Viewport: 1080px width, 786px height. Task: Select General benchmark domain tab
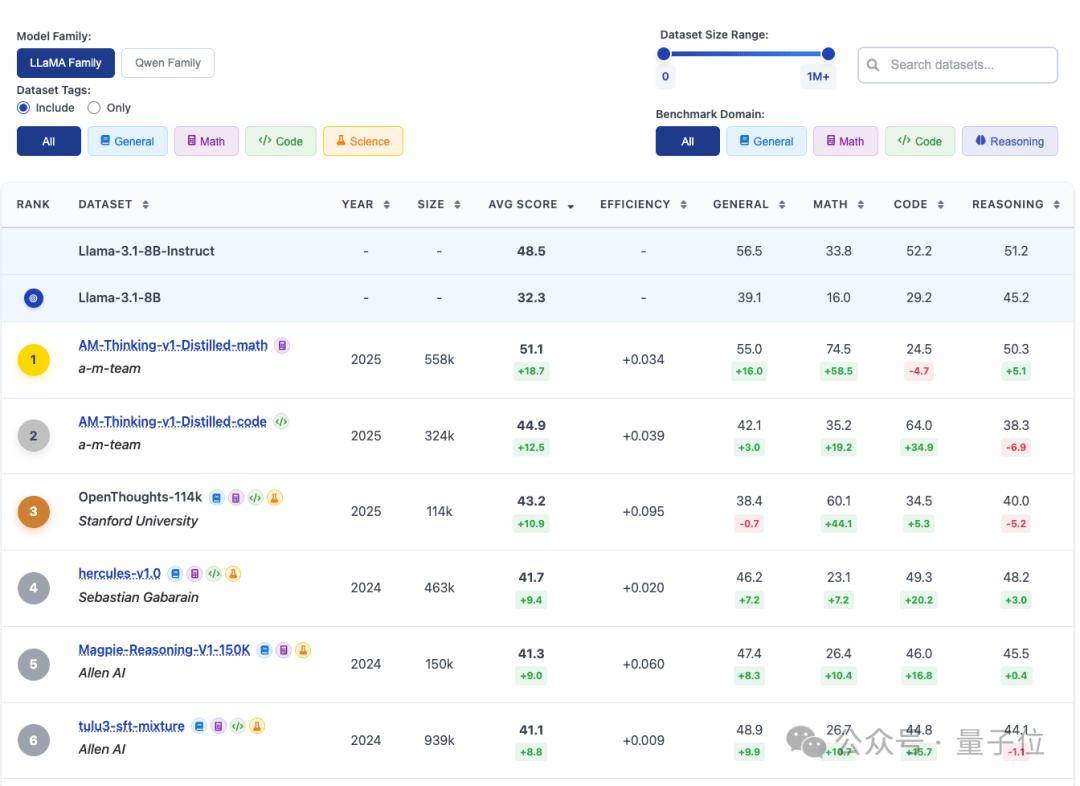766,141
